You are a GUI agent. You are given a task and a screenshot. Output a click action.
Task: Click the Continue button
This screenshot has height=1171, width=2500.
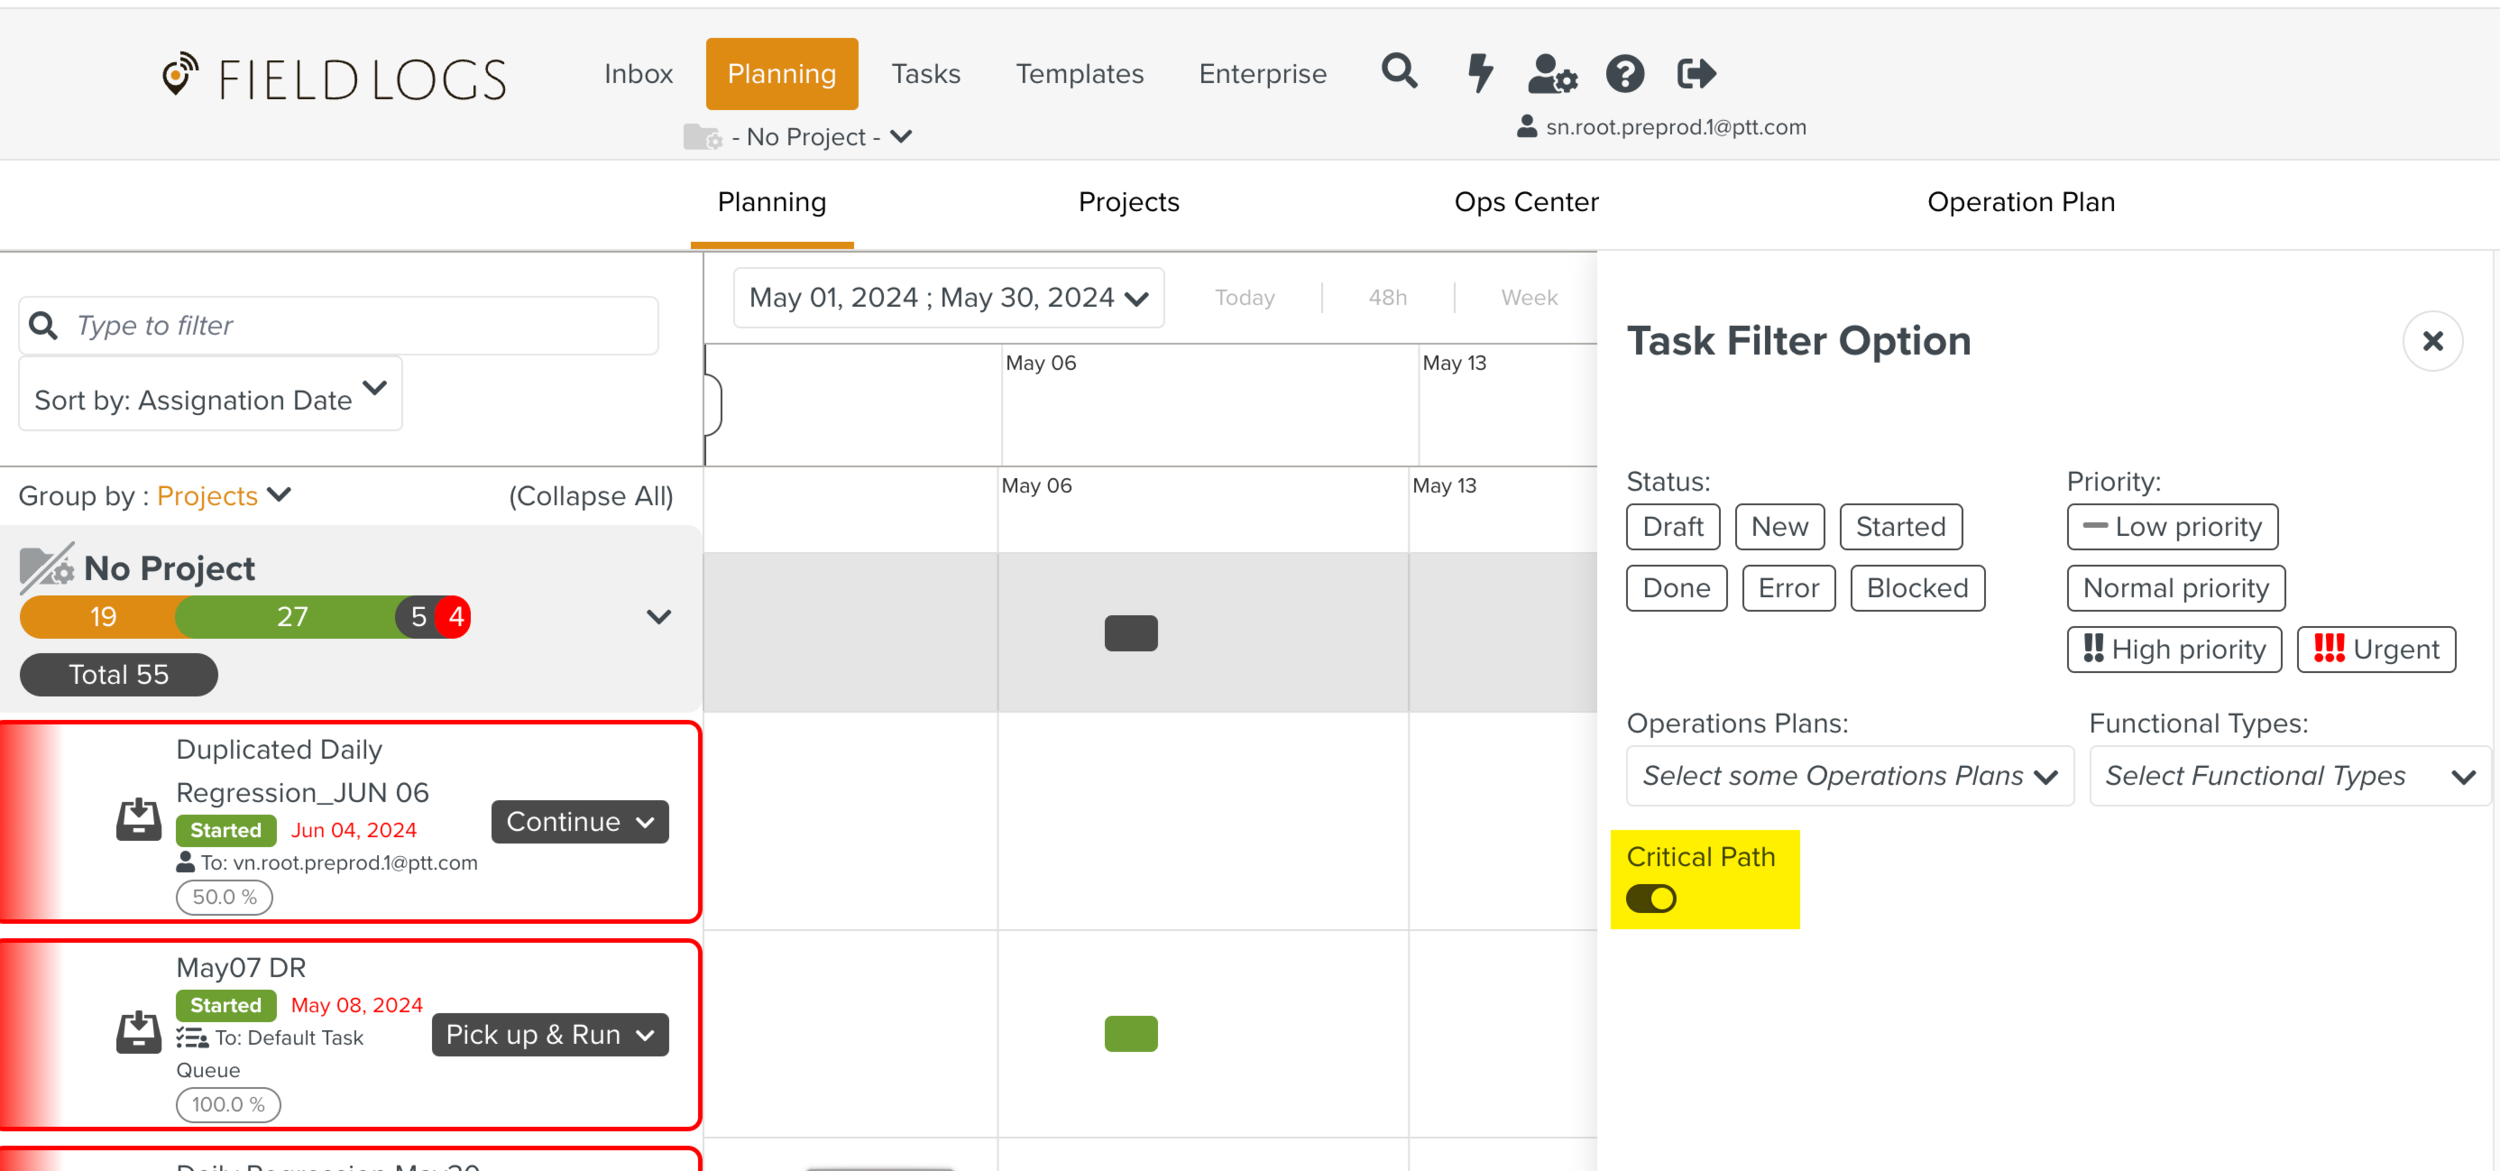(579, 822)
